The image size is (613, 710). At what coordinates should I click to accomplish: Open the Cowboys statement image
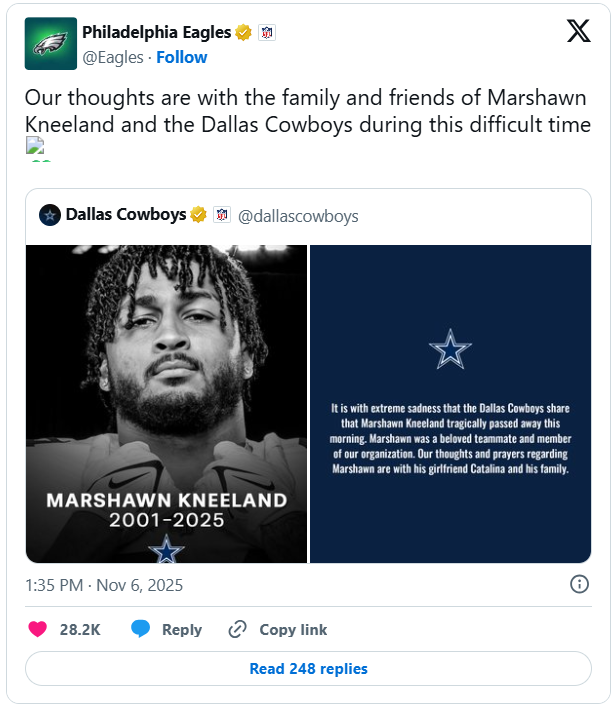point(450,403)
